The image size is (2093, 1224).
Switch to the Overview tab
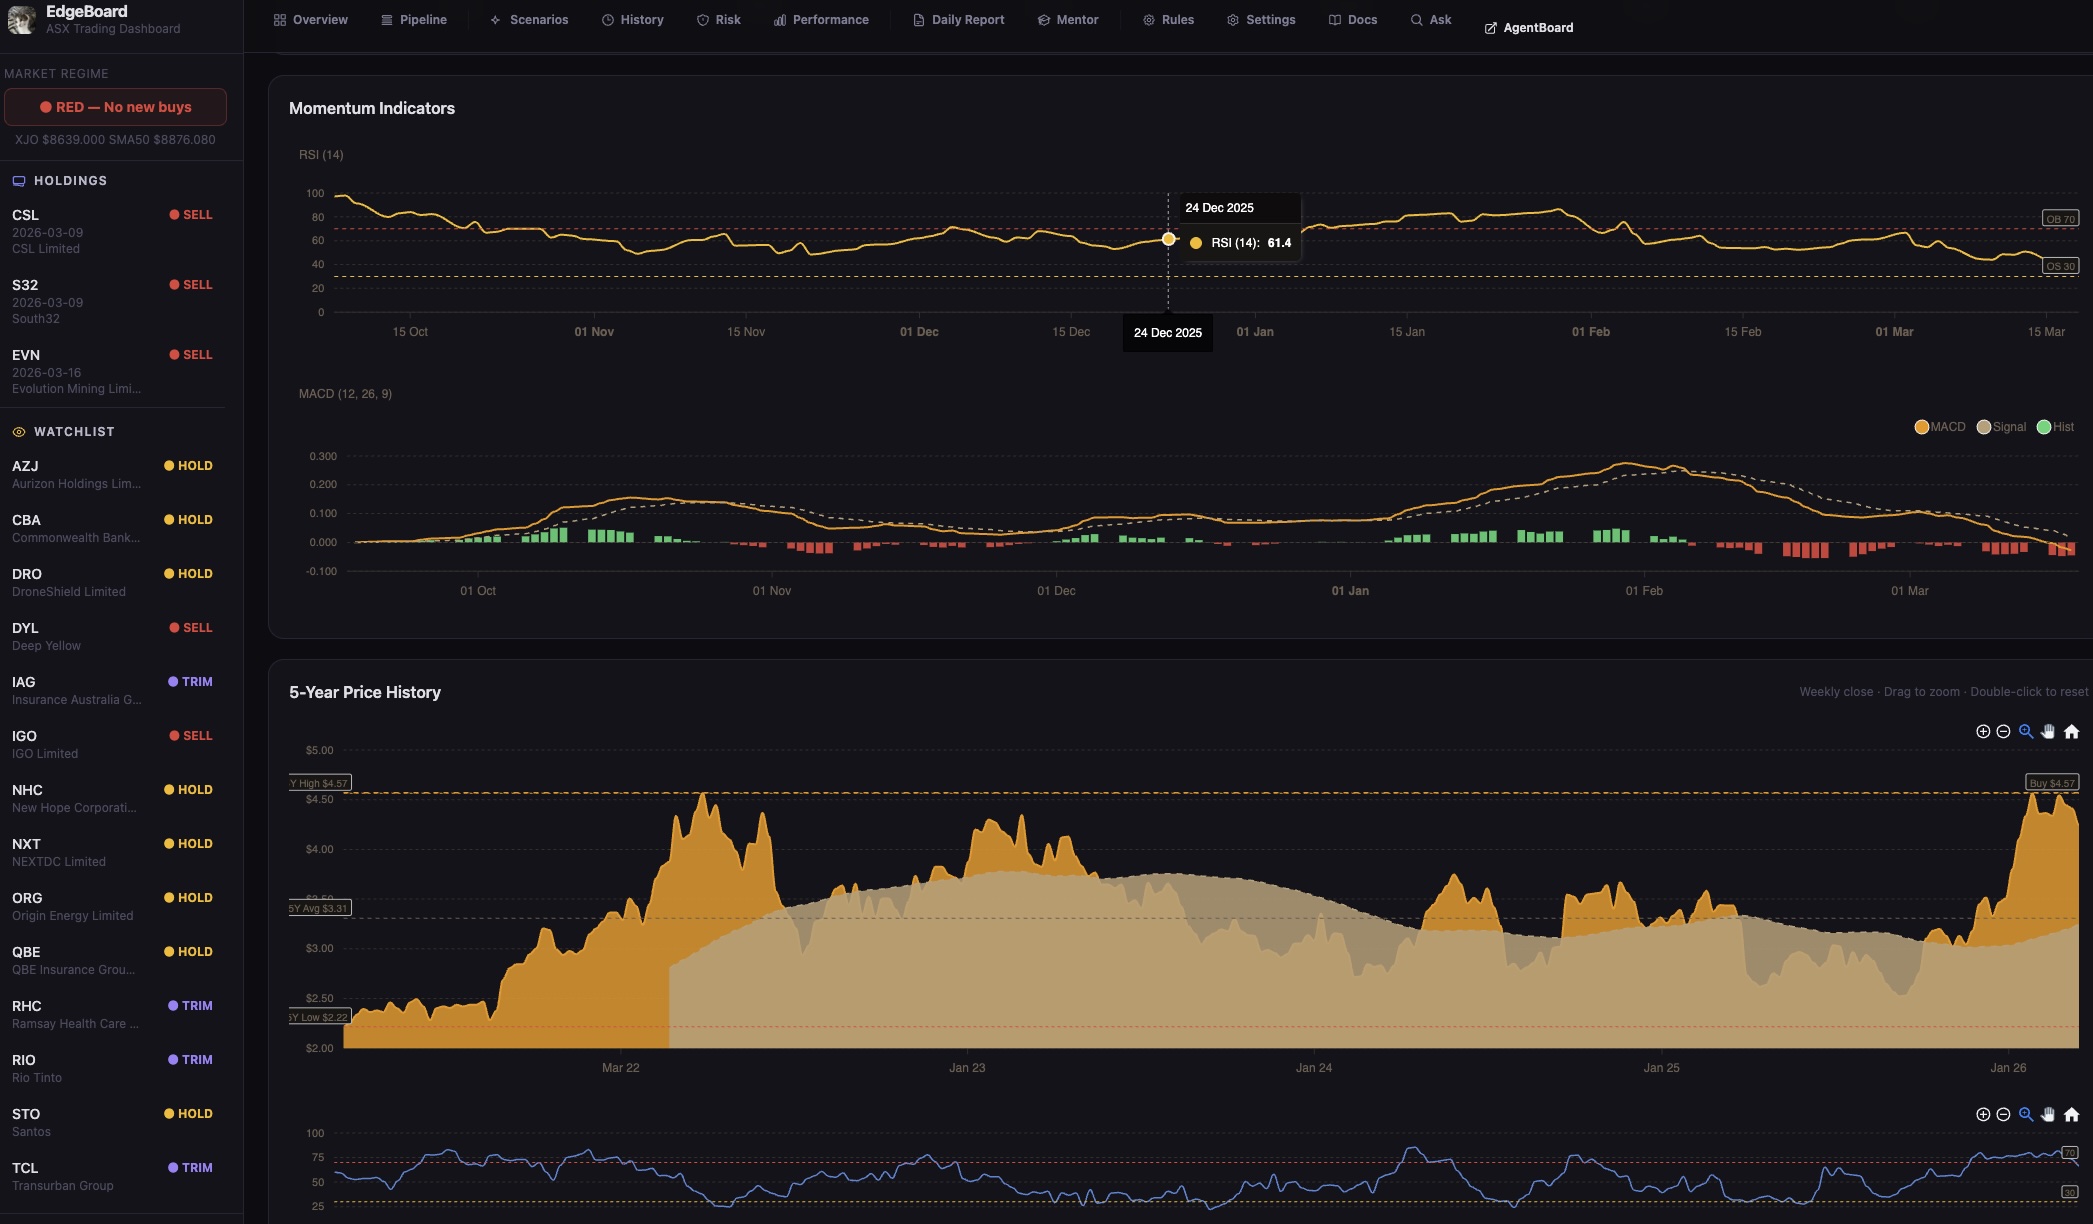pos(311,19)
